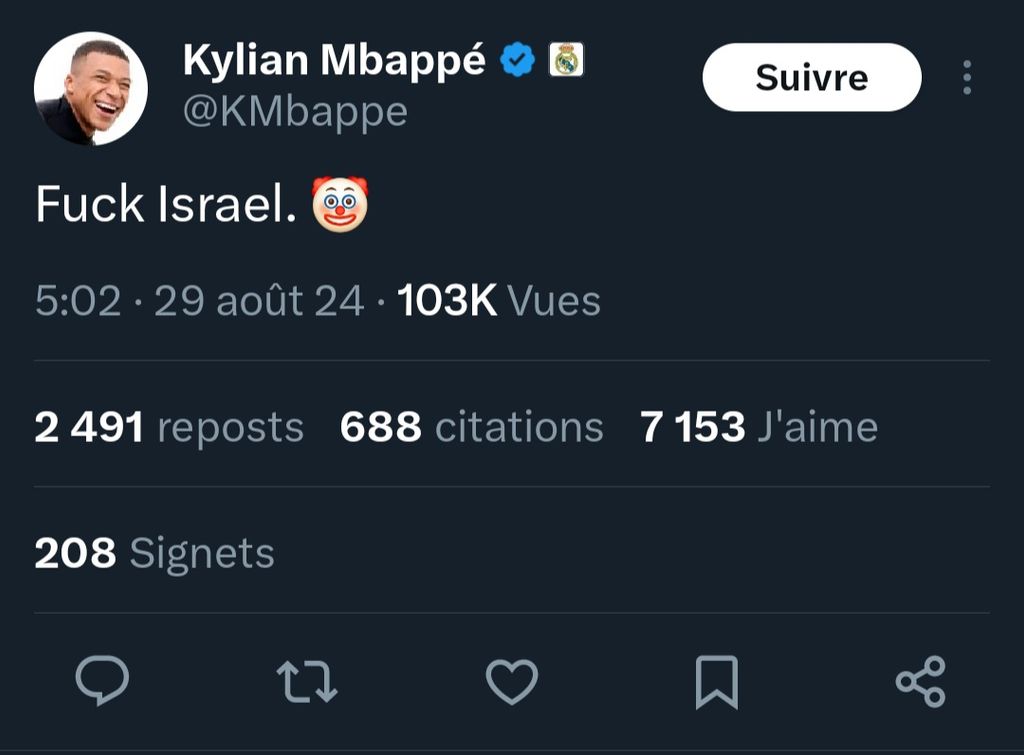Screen dimensions: 1024x755
Task: Like the post with the heart icon
Action: pyautogui.click(x=511, y=682)
